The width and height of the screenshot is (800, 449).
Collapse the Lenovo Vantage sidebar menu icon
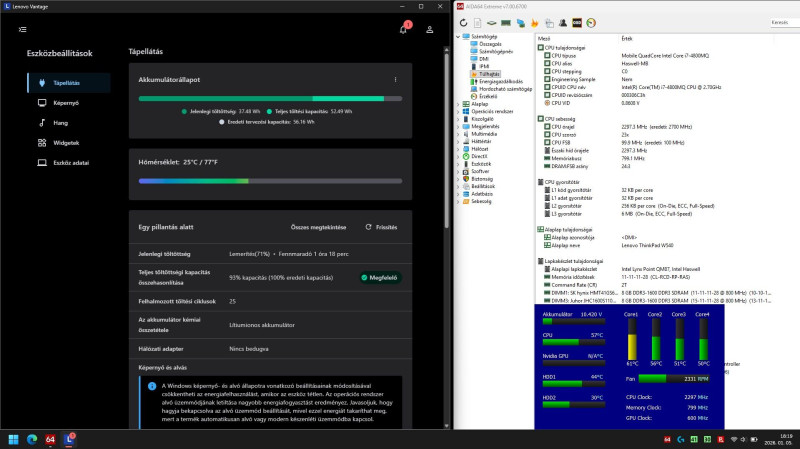tap(22, 30)
